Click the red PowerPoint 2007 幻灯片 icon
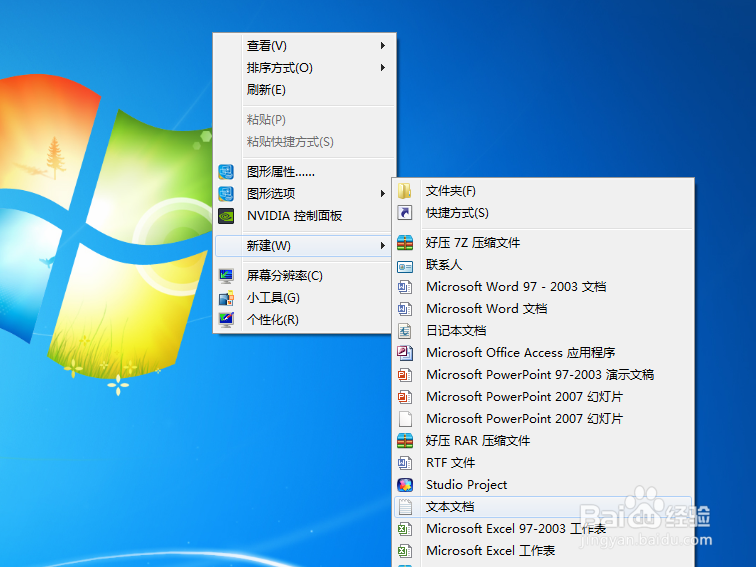The width and height of the screenshot is (756, 567). coord(405,397)
